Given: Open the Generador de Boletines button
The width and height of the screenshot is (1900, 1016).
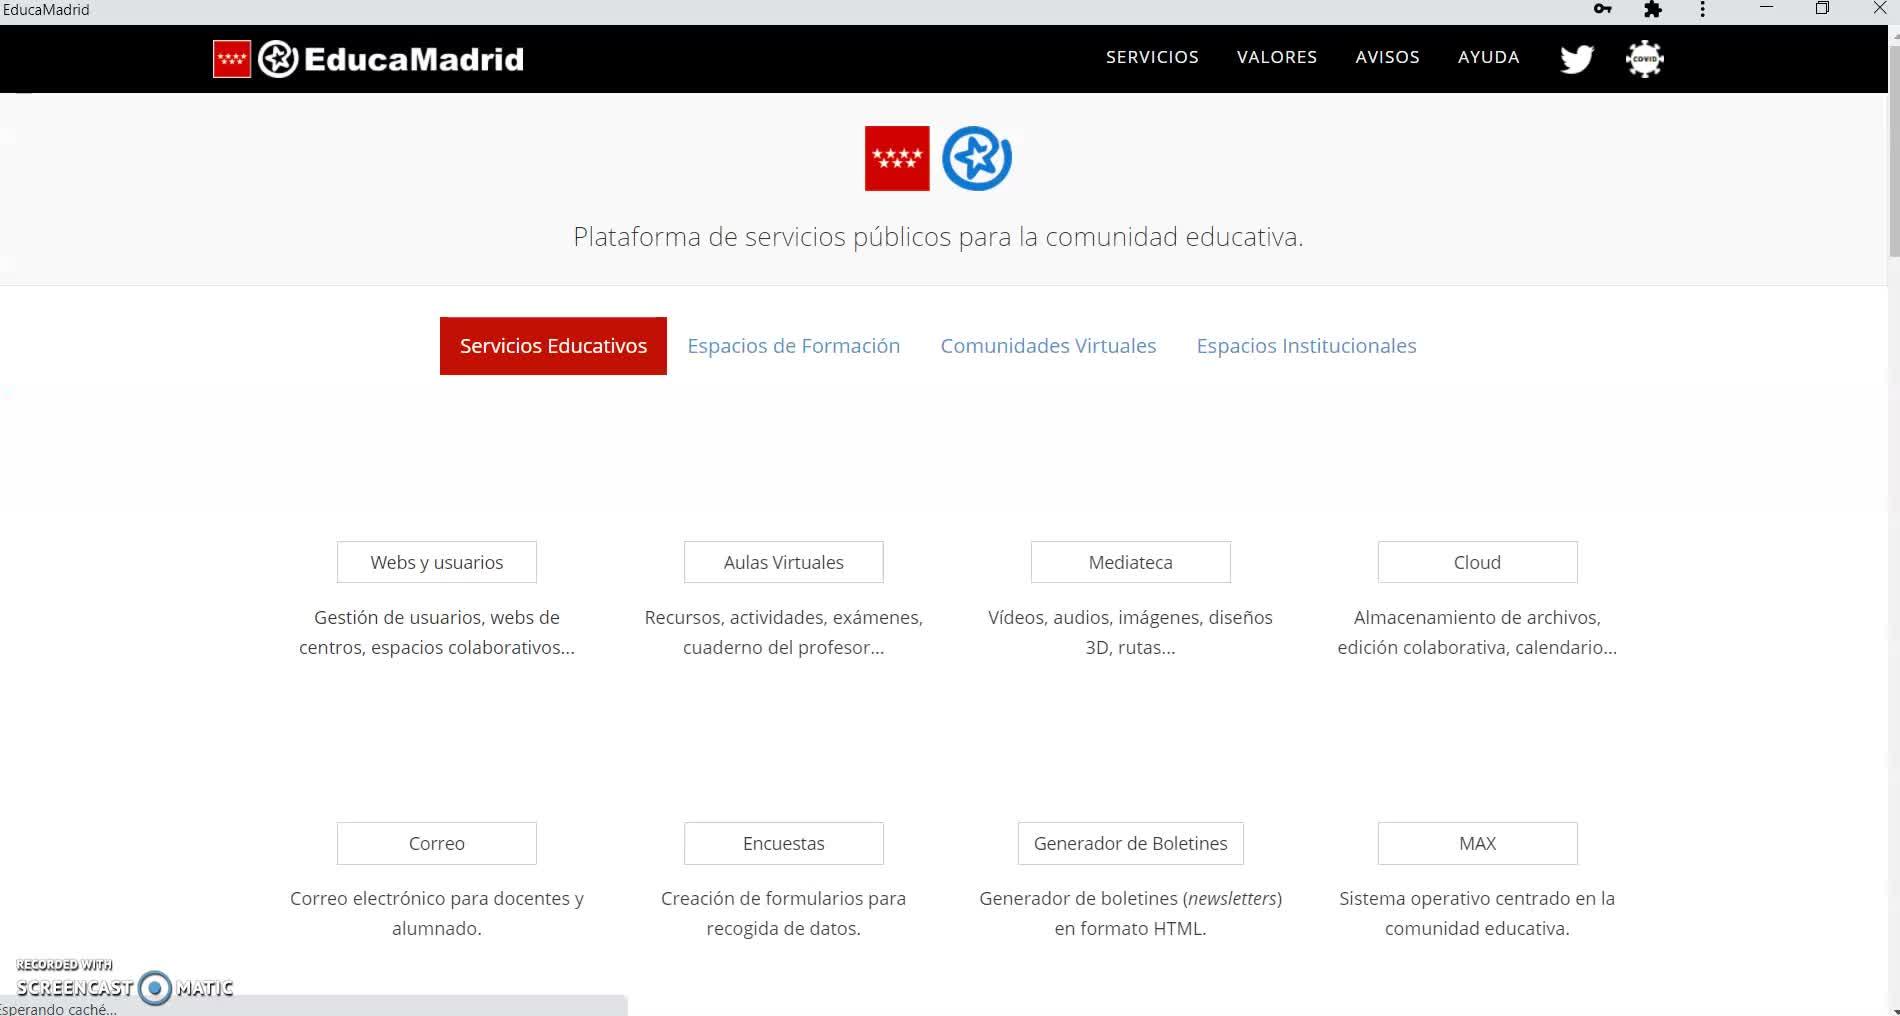Looking at the screenshot, I should tap(1131, 843).
